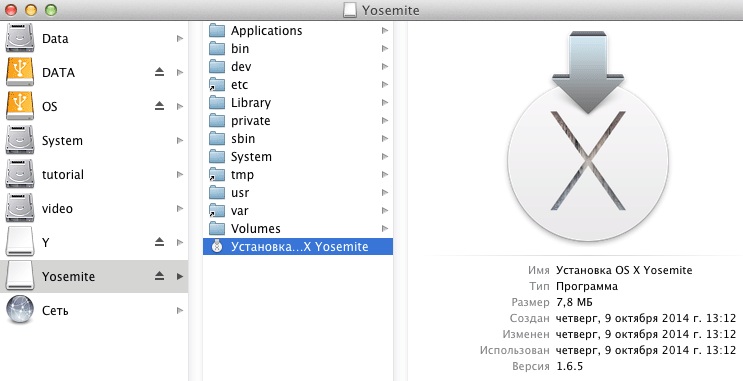743x381 pixels.
Task: Select the Сеть network label
Action: [x=55, y=311]
